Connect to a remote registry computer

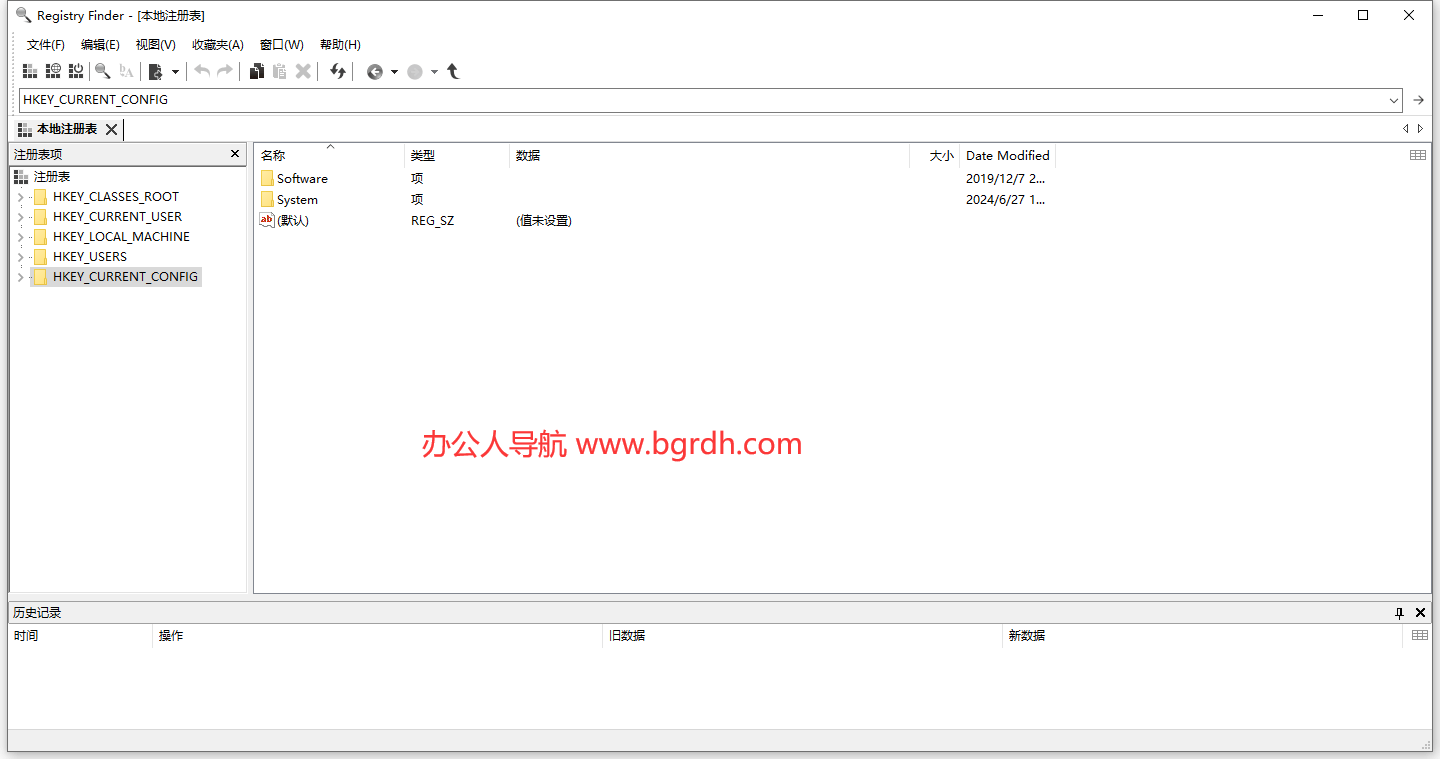point(53,71)
